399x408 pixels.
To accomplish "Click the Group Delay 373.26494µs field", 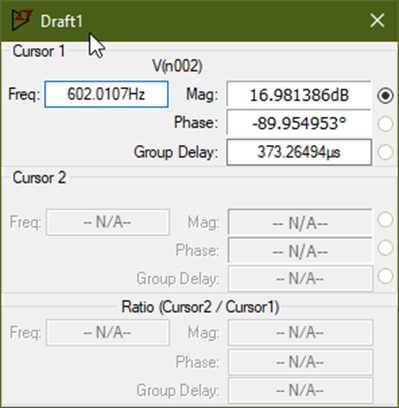I will (299, 152).
